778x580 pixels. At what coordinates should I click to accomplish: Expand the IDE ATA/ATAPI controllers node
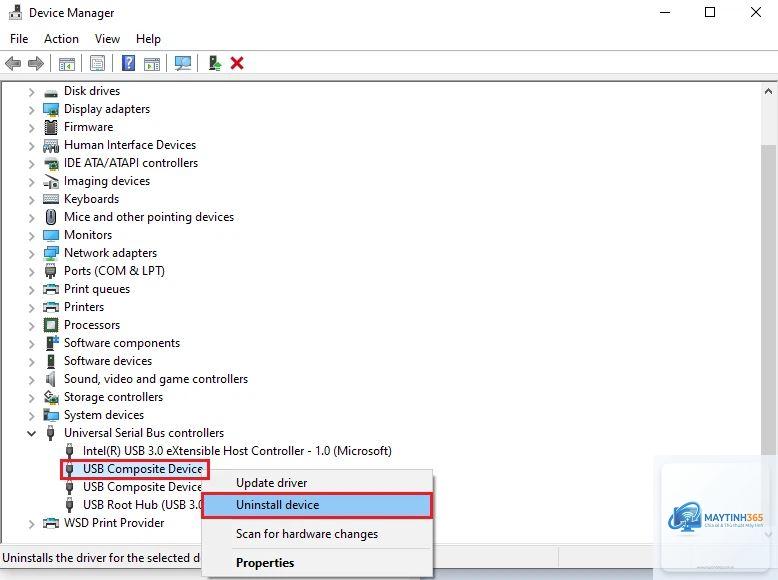click(31, 164)
